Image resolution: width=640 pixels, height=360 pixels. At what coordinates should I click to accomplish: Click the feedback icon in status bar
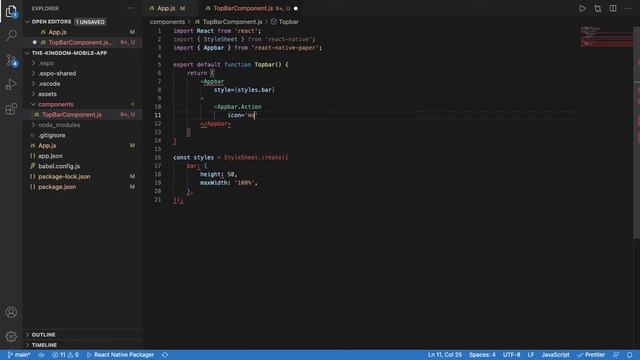(x=616, y=355)
